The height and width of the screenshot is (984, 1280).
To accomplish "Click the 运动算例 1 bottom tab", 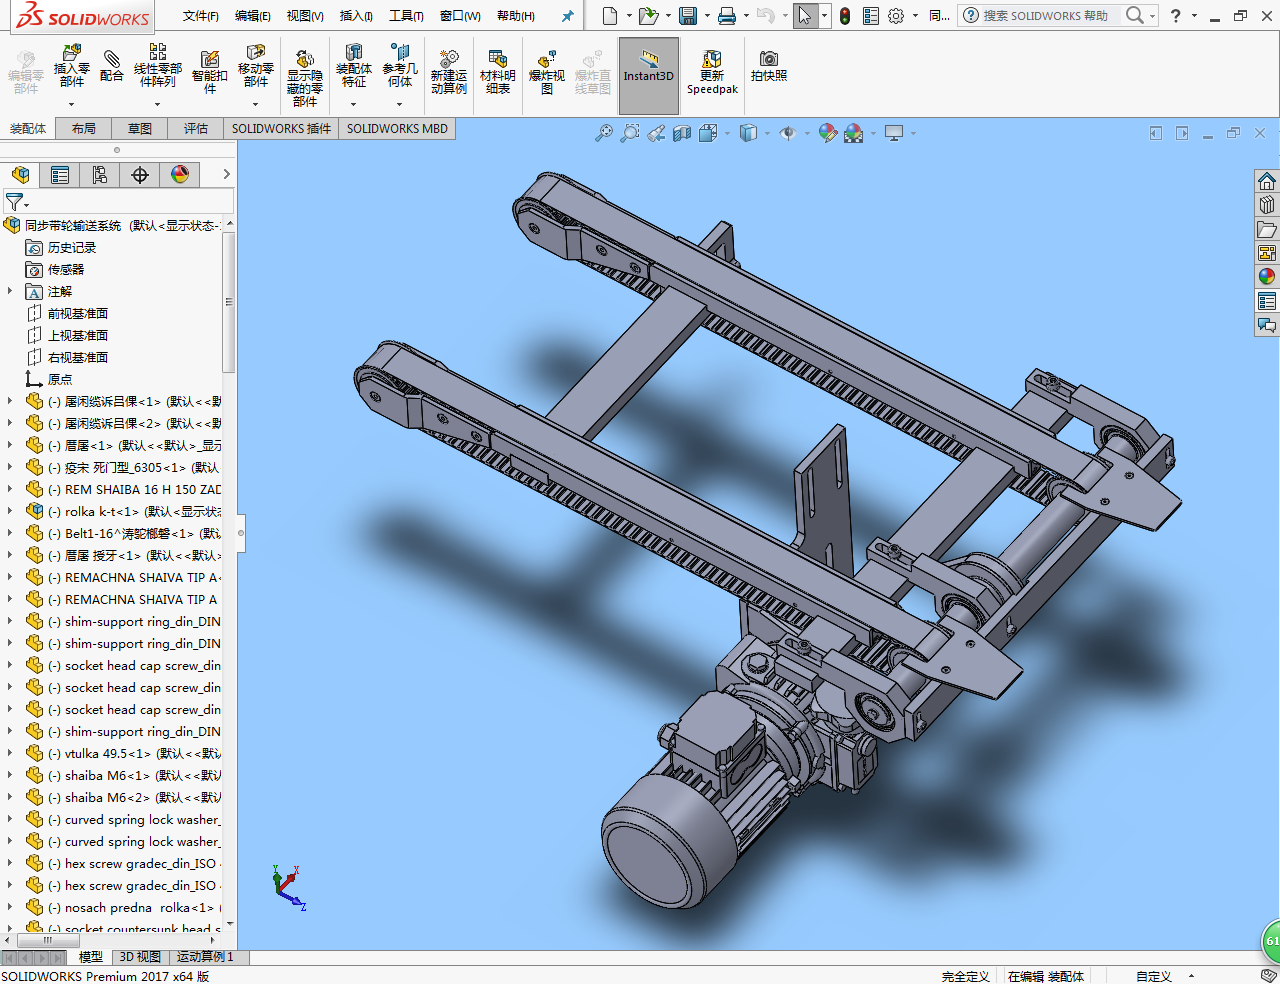I will (205, 957).
